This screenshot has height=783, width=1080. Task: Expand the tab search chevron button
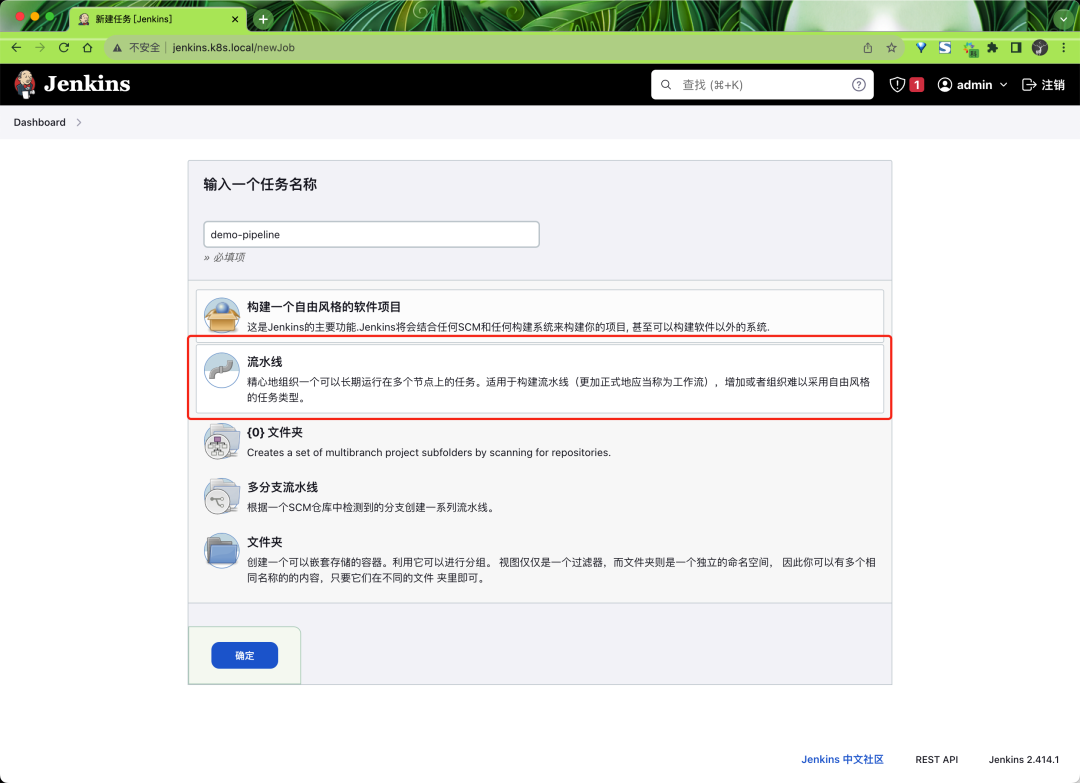point(1063,19)
